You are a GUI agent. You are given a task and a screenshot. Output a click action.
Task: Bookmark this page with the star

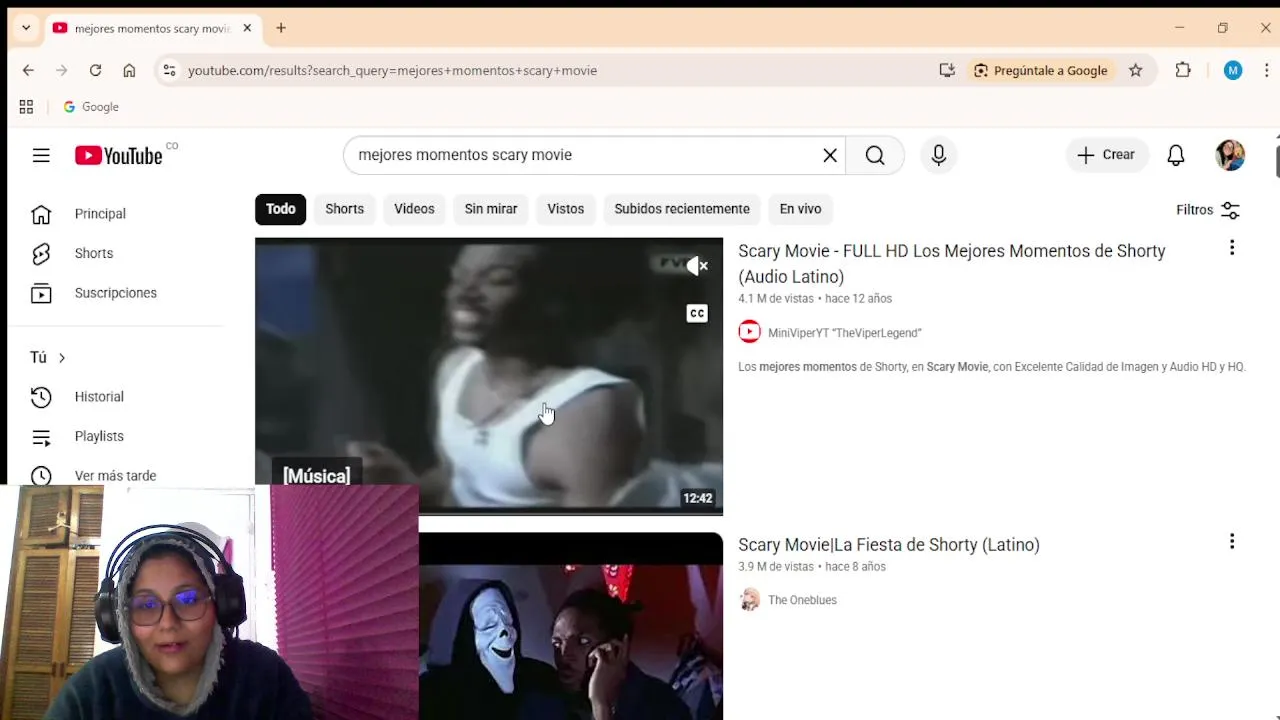coord(1136,70)
